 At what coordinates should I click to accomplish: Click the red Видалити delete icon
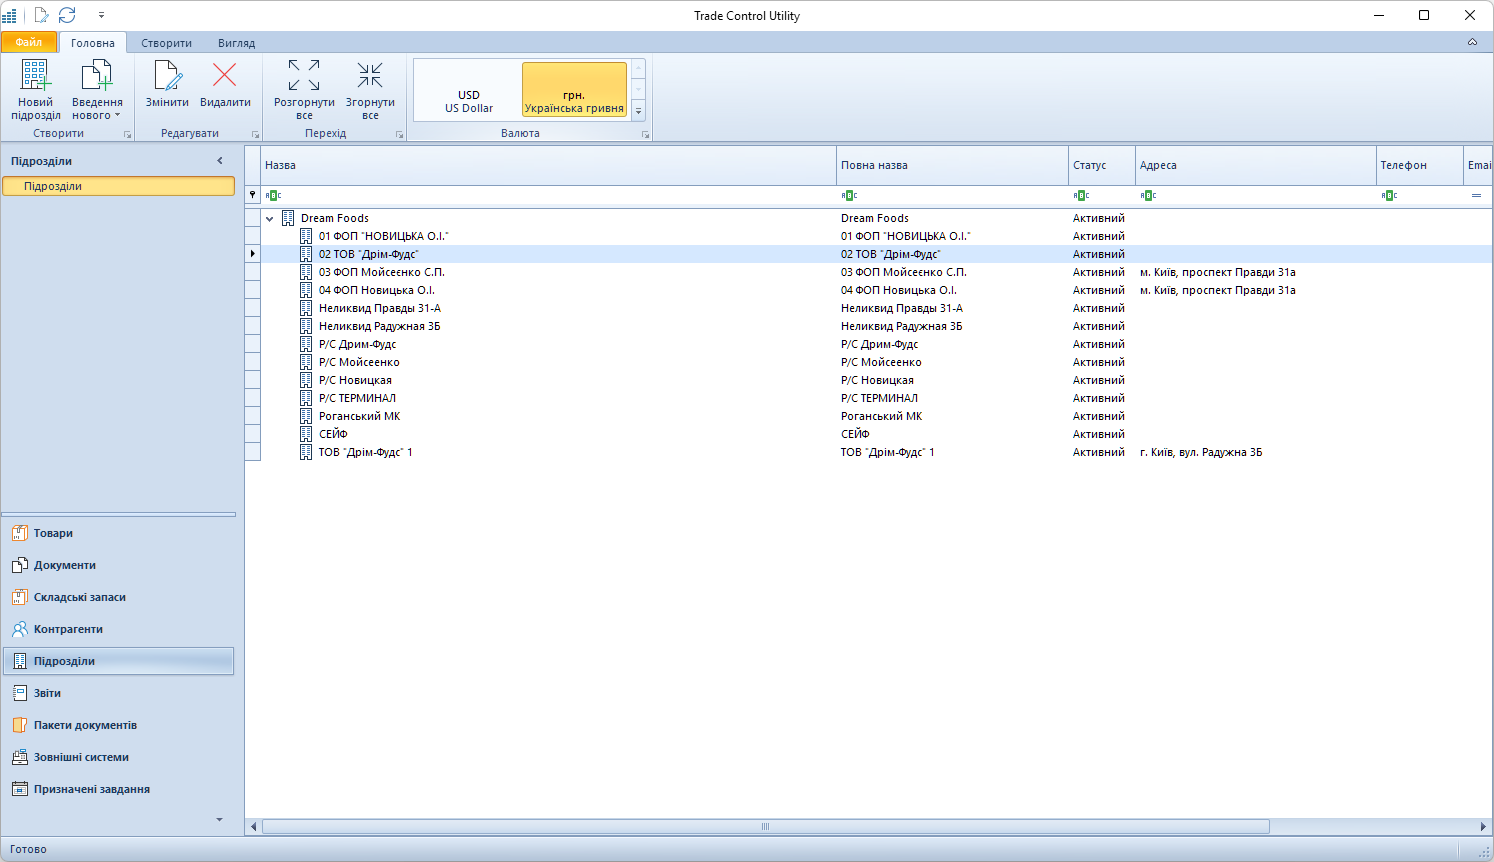(225, 76)
